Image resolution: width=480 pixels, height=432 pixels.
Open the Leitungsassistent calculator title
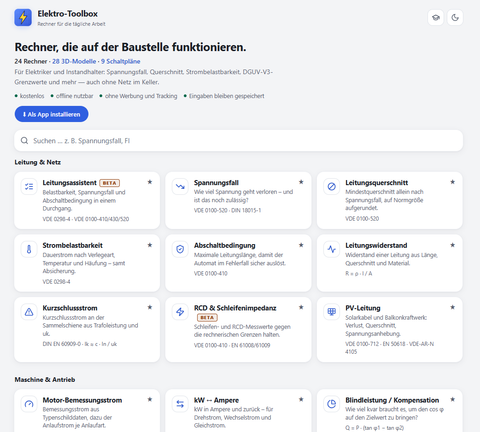[69, 183]
